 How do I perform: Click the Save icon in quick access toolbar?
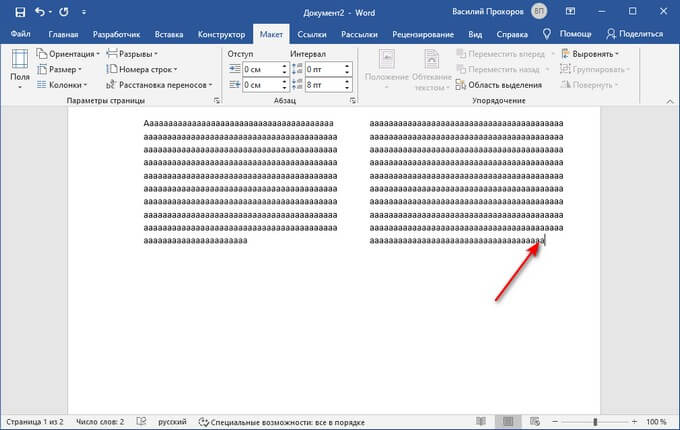click(x=20, y=12)
